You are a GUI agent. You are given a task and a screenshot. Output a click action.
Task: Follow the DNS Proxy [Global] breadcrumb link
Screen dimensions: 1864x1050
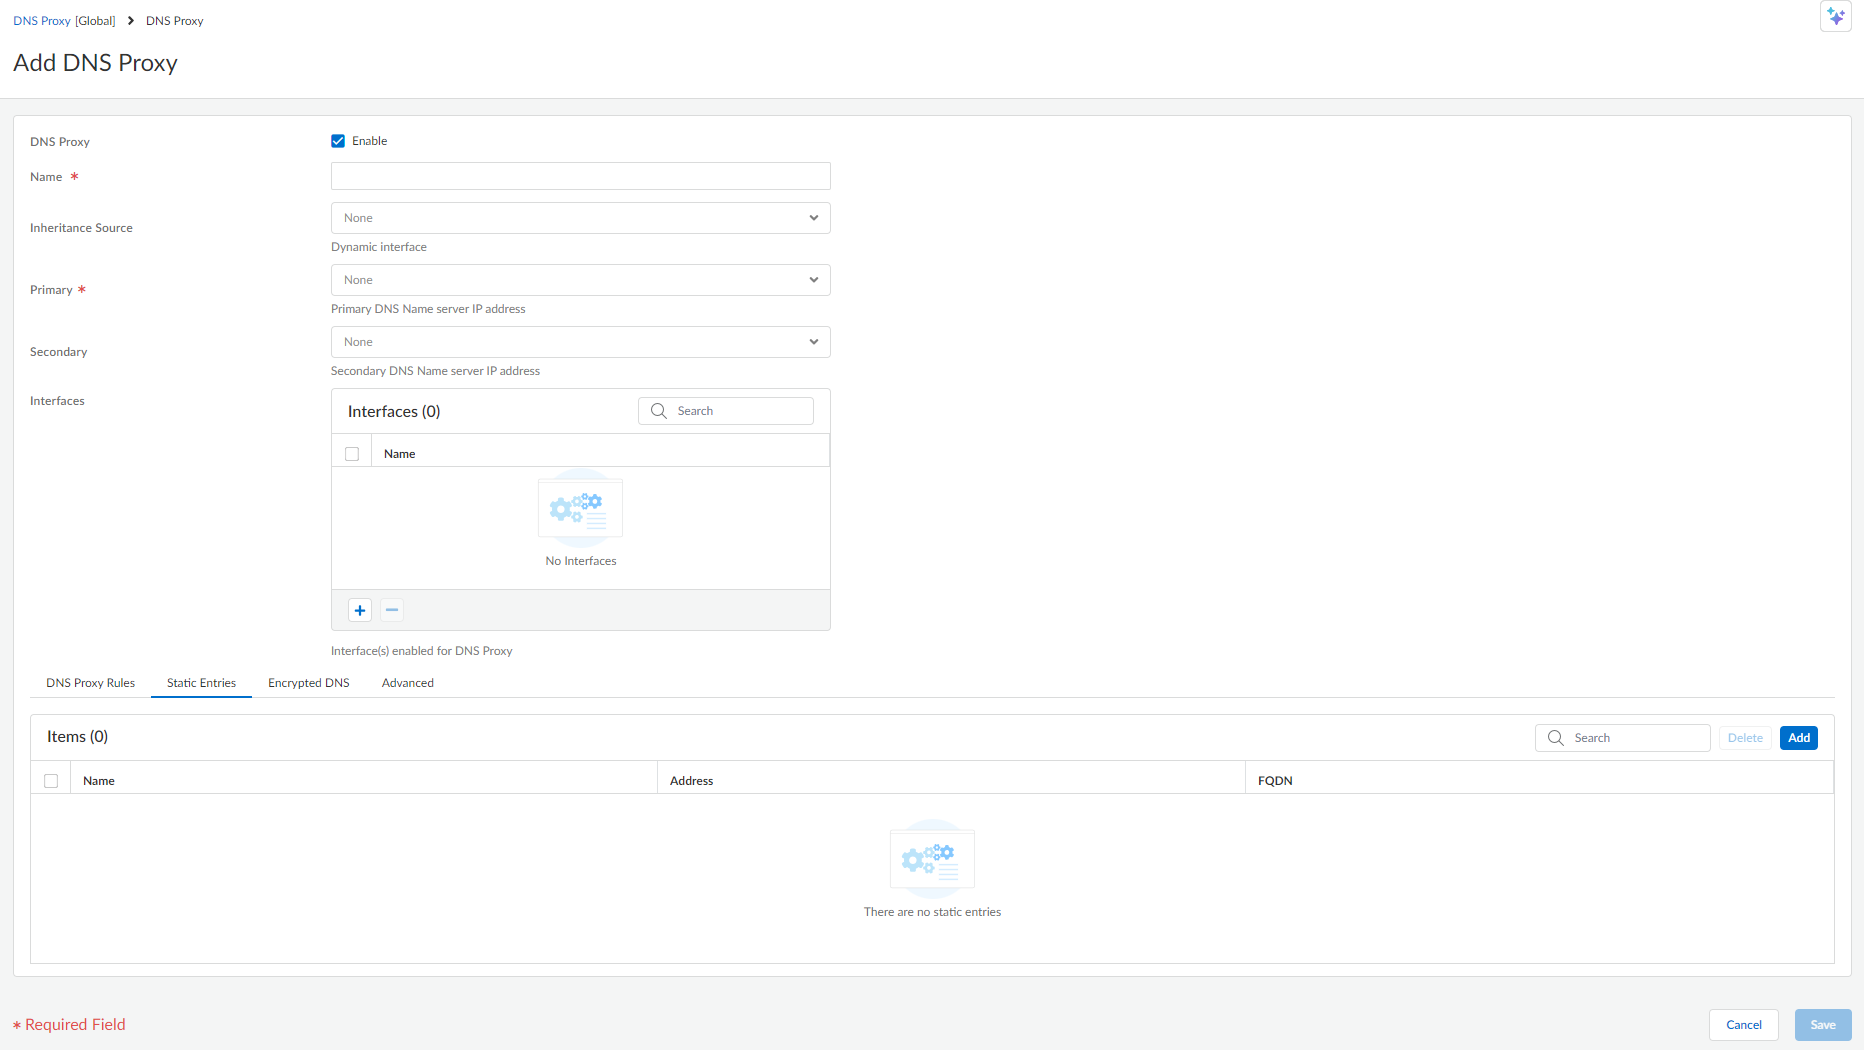[64, 21]
